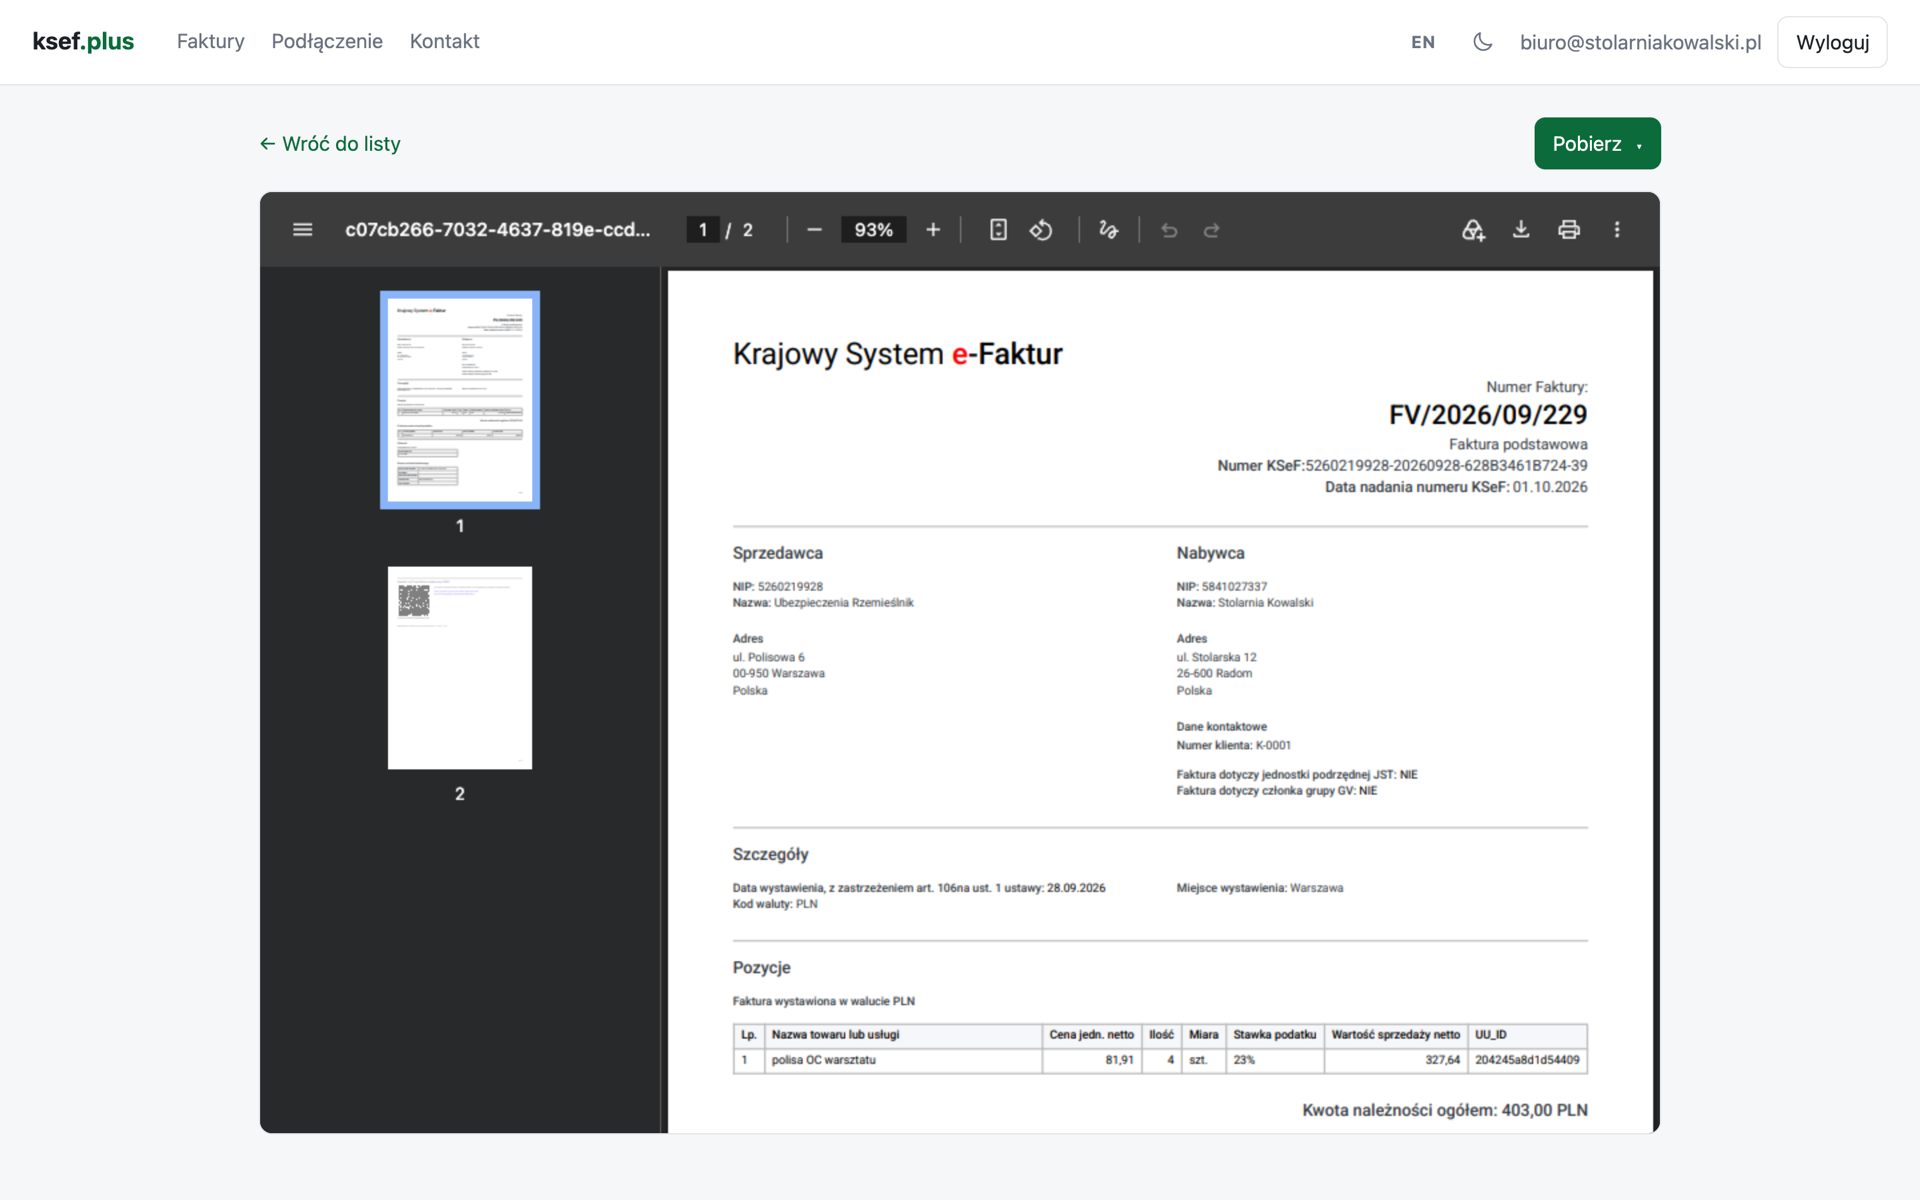Screen dimensions: 1920x1200
Task: Click the page number input field
Action: tap(703, 230)
